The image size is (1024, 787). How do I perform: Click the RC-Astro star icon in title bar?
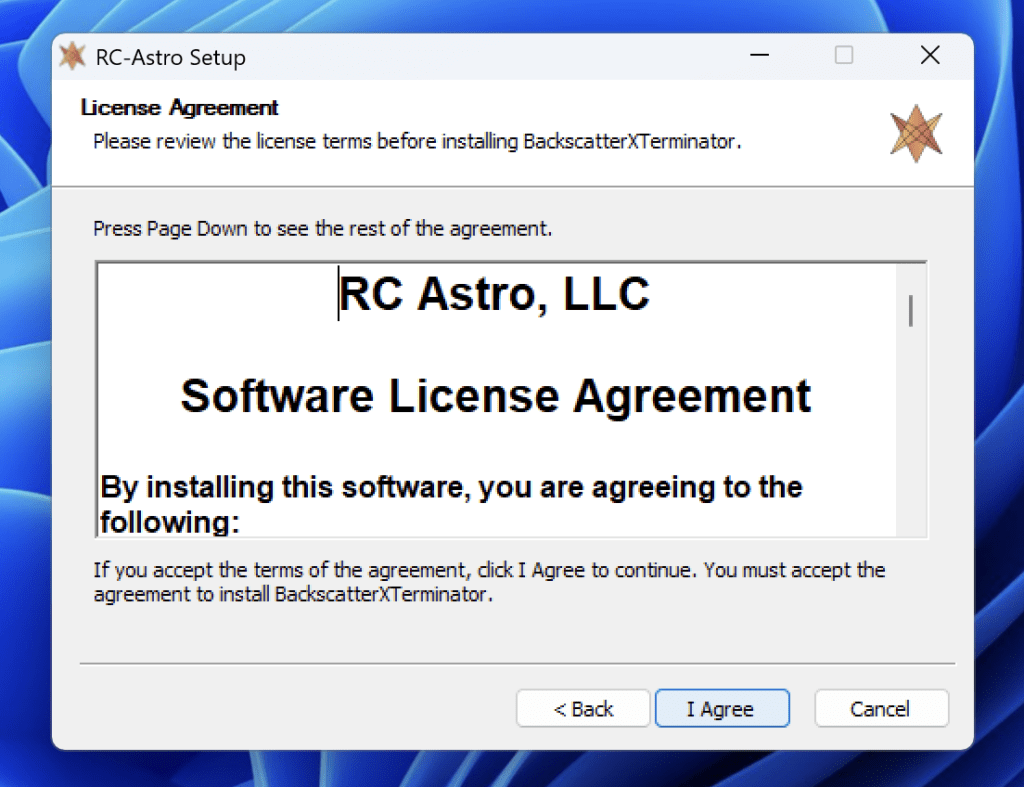(72, 56)
